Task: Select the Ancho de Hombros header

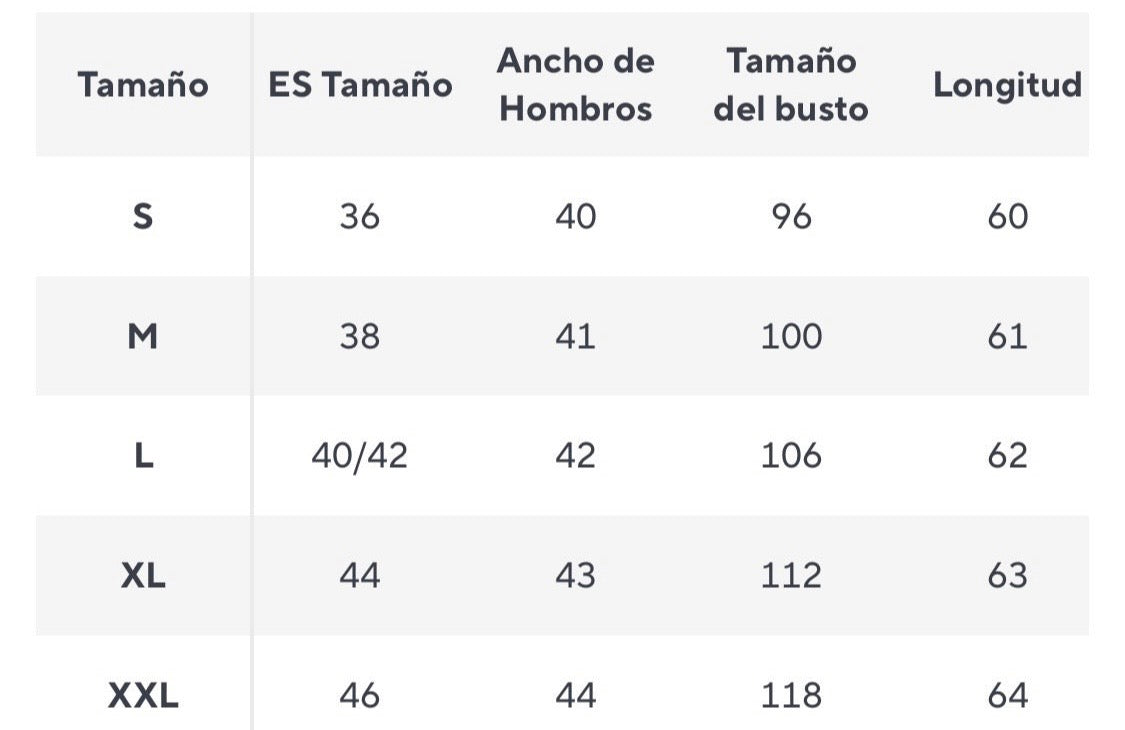Action: (x=576, y=85)
